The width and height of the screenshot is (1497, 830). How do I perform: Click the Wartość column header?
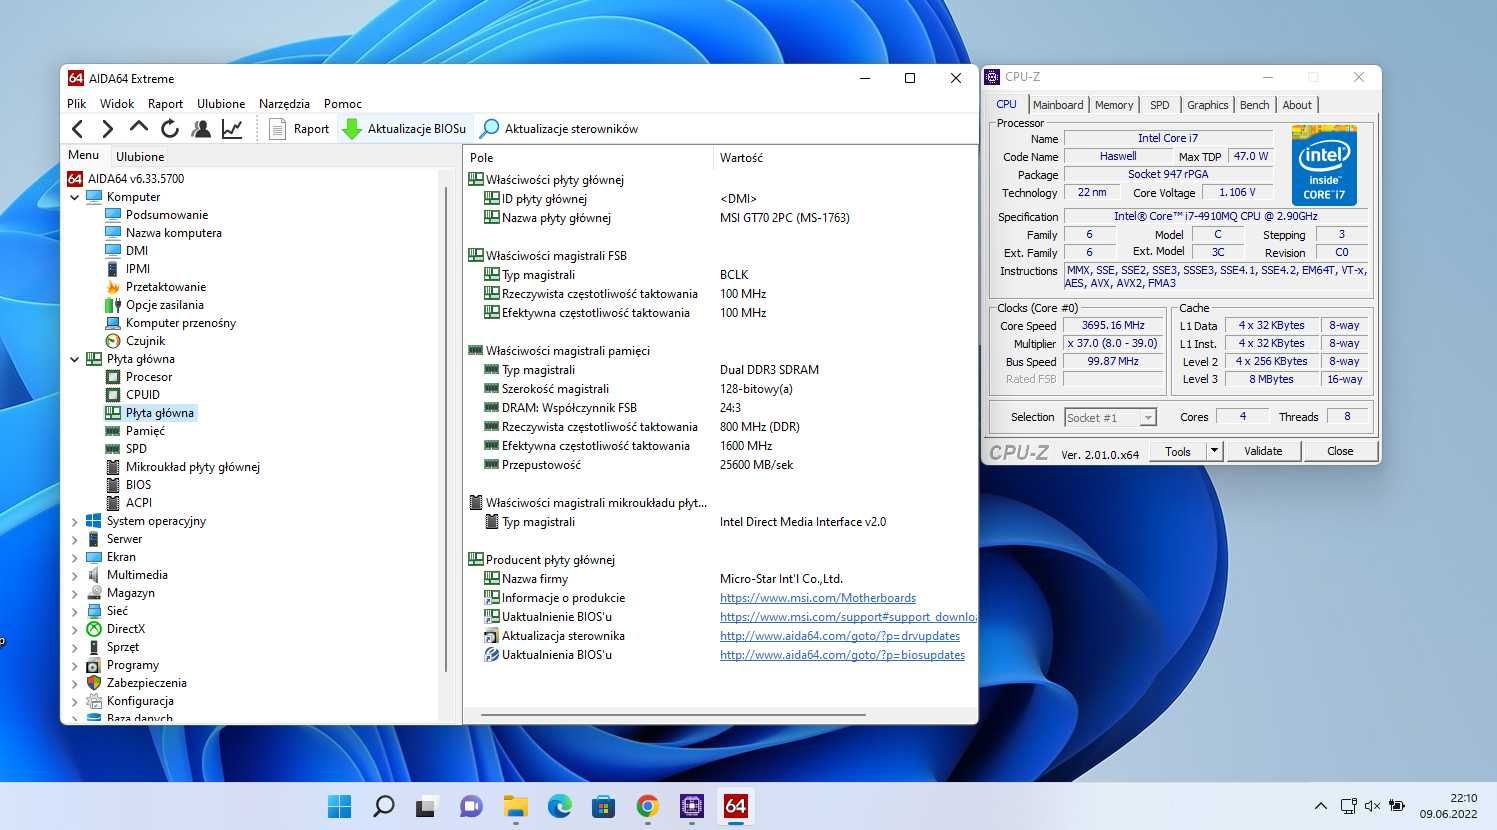[845, 157]
